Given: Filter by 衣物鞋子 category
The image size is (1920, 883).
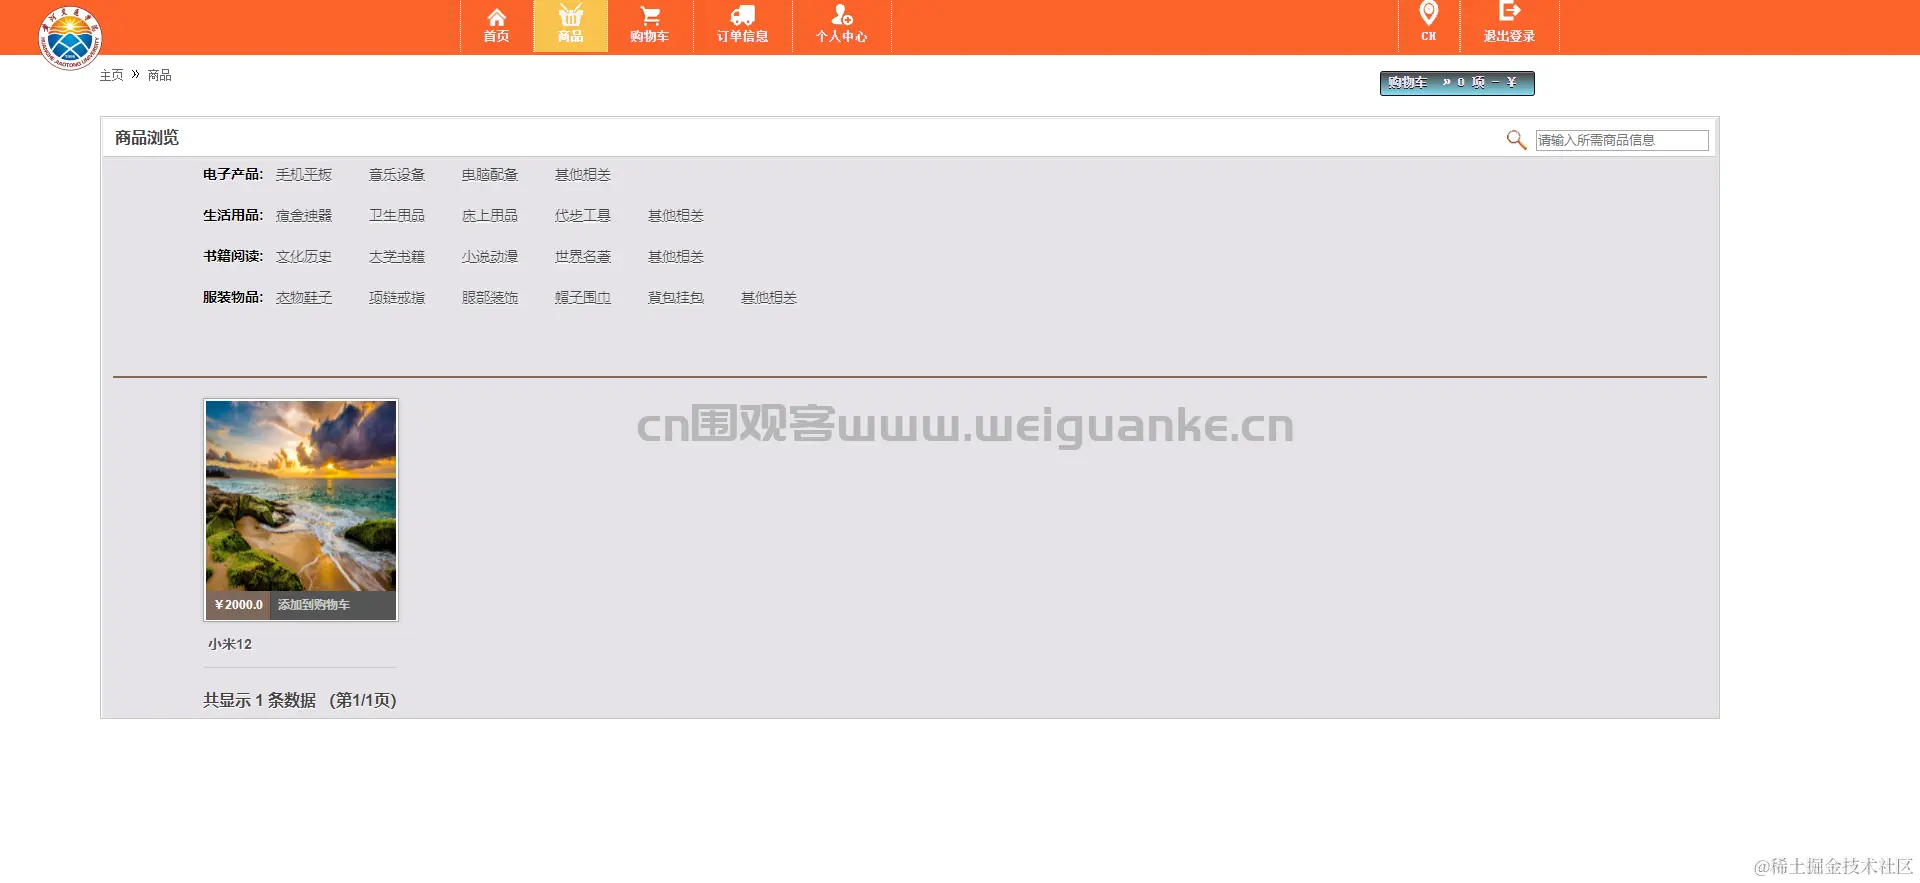Looking at the screenshot, I should pos(304,298).
